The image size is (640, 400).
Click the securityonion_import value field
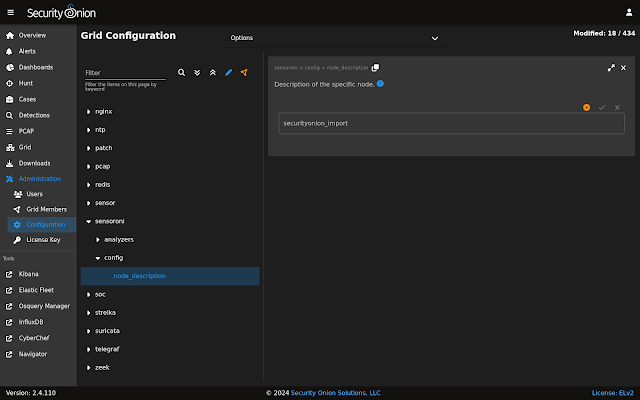[451, 123]
